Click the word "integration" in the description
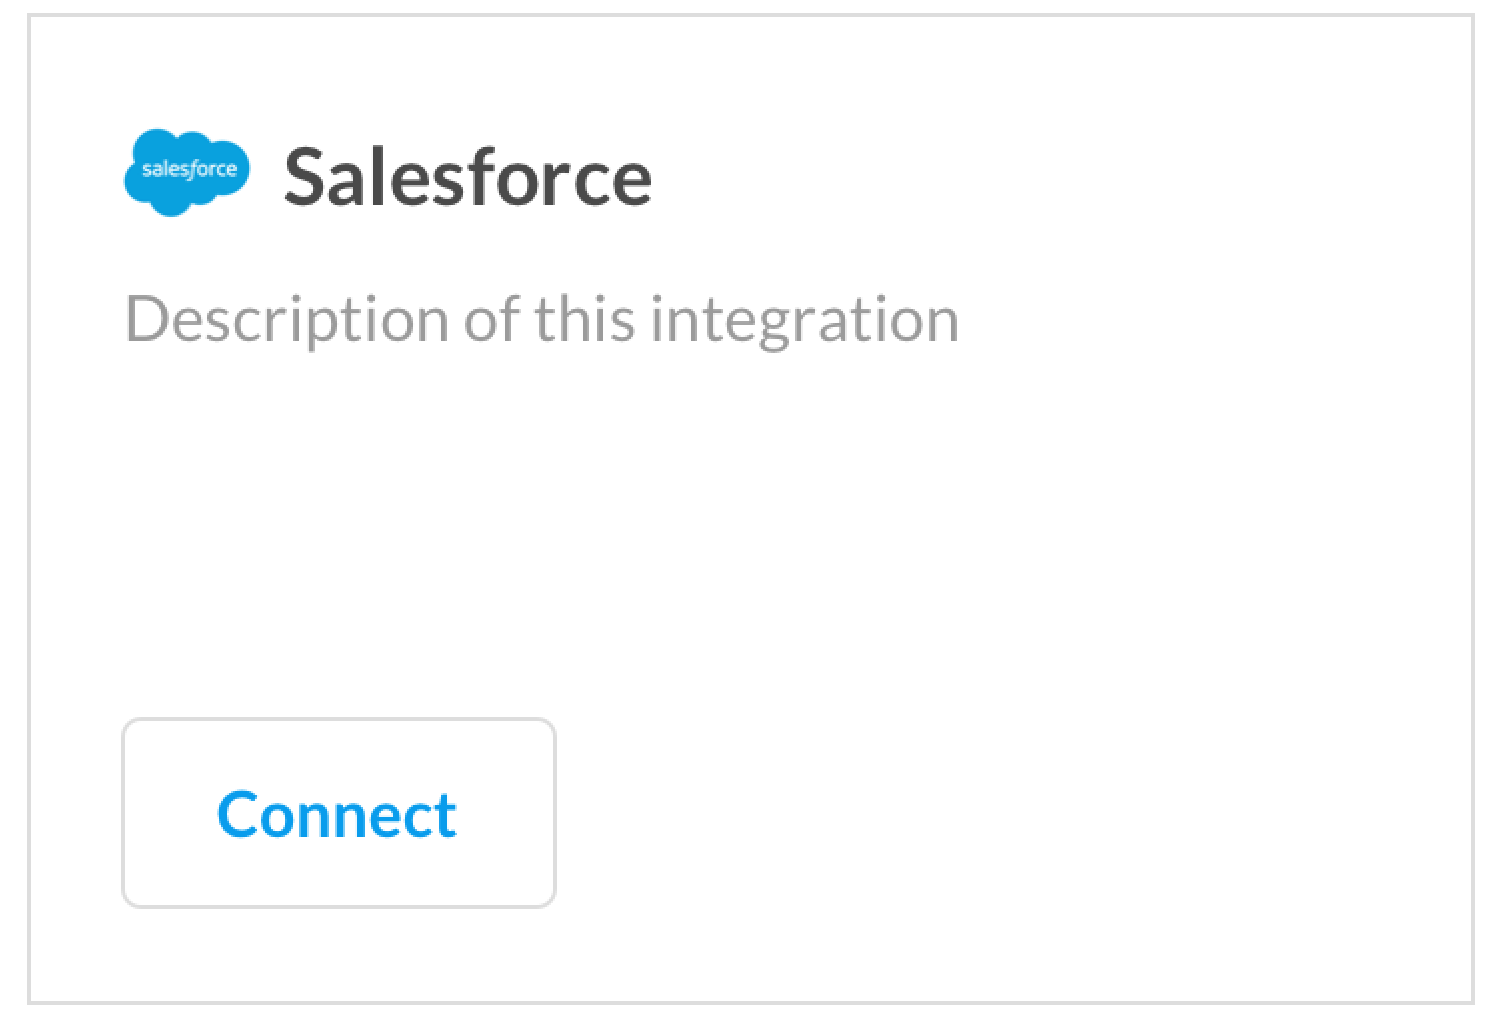 (805, 320)
